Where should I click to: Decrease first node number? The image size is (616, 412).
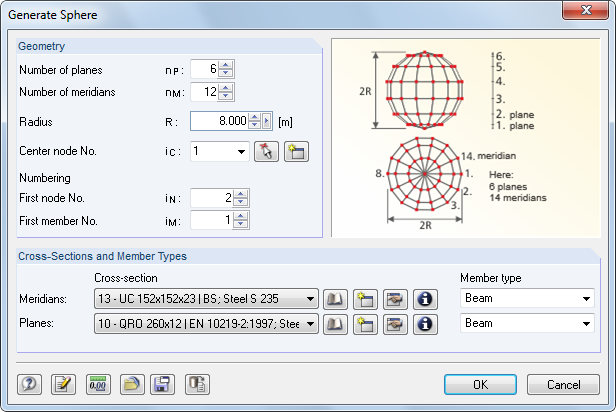tap(240, 202)
